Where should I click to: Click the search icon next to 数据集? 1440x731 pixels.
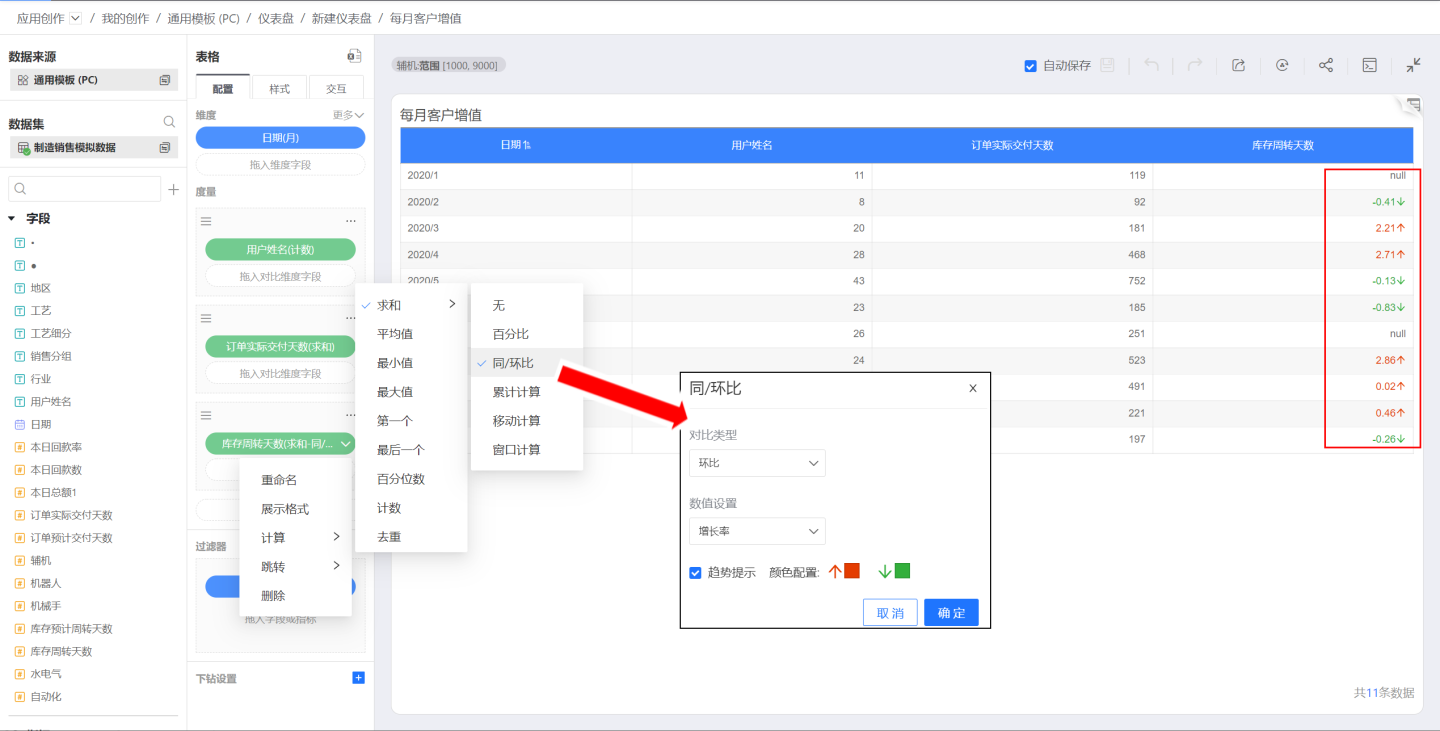(x=169, y=122)
